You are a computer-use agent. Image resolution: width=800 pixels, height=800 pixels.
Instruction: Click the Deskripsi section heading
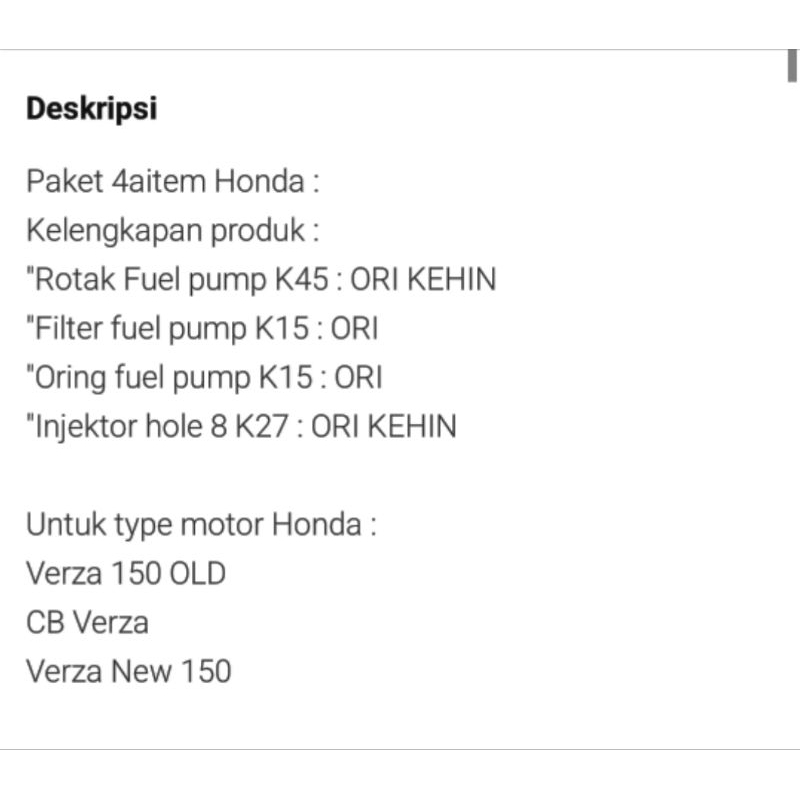point(91,108)
